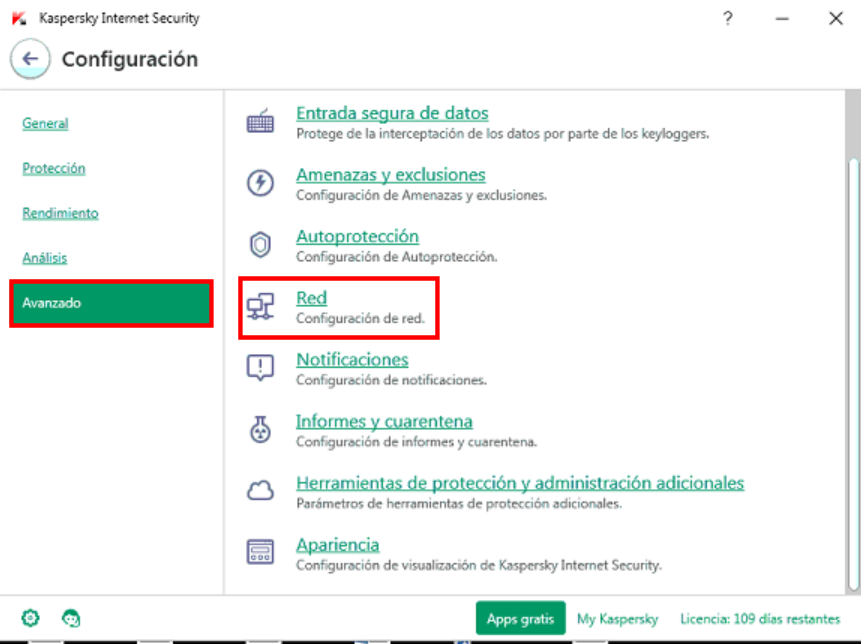Click the help question mark icon
Image resolution: width=861 pixels, height=644 pixels.
(728, 18)
